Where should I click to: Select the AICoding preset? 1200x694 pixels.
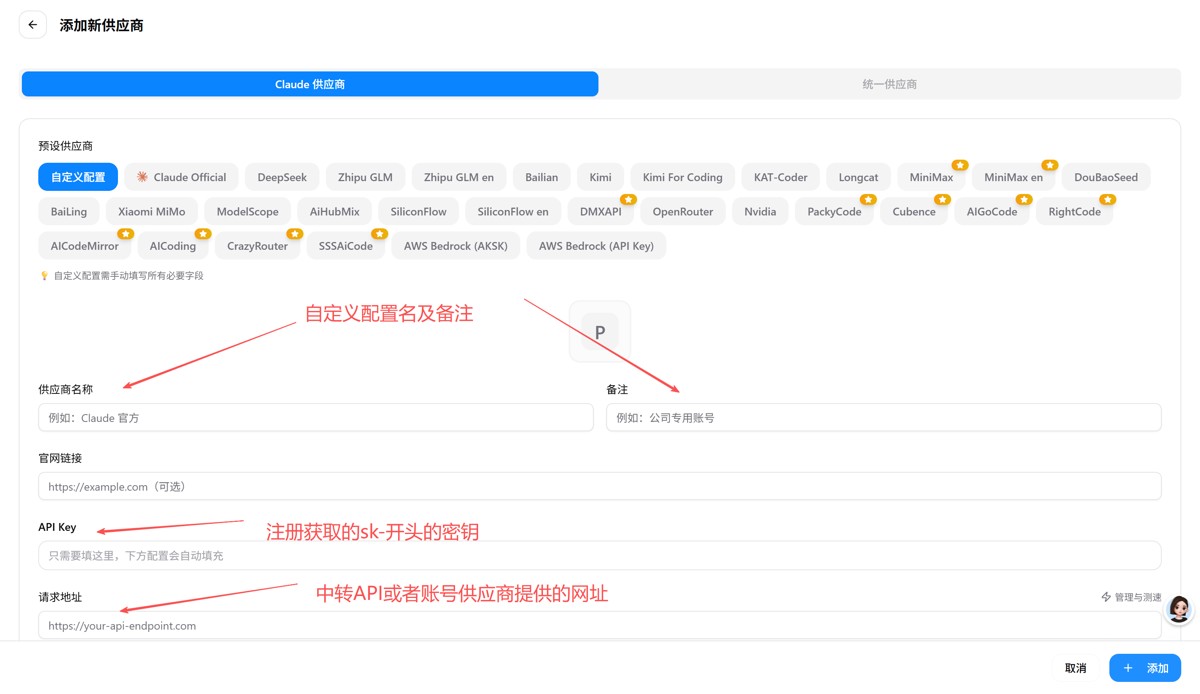click(x=173, y=246)
